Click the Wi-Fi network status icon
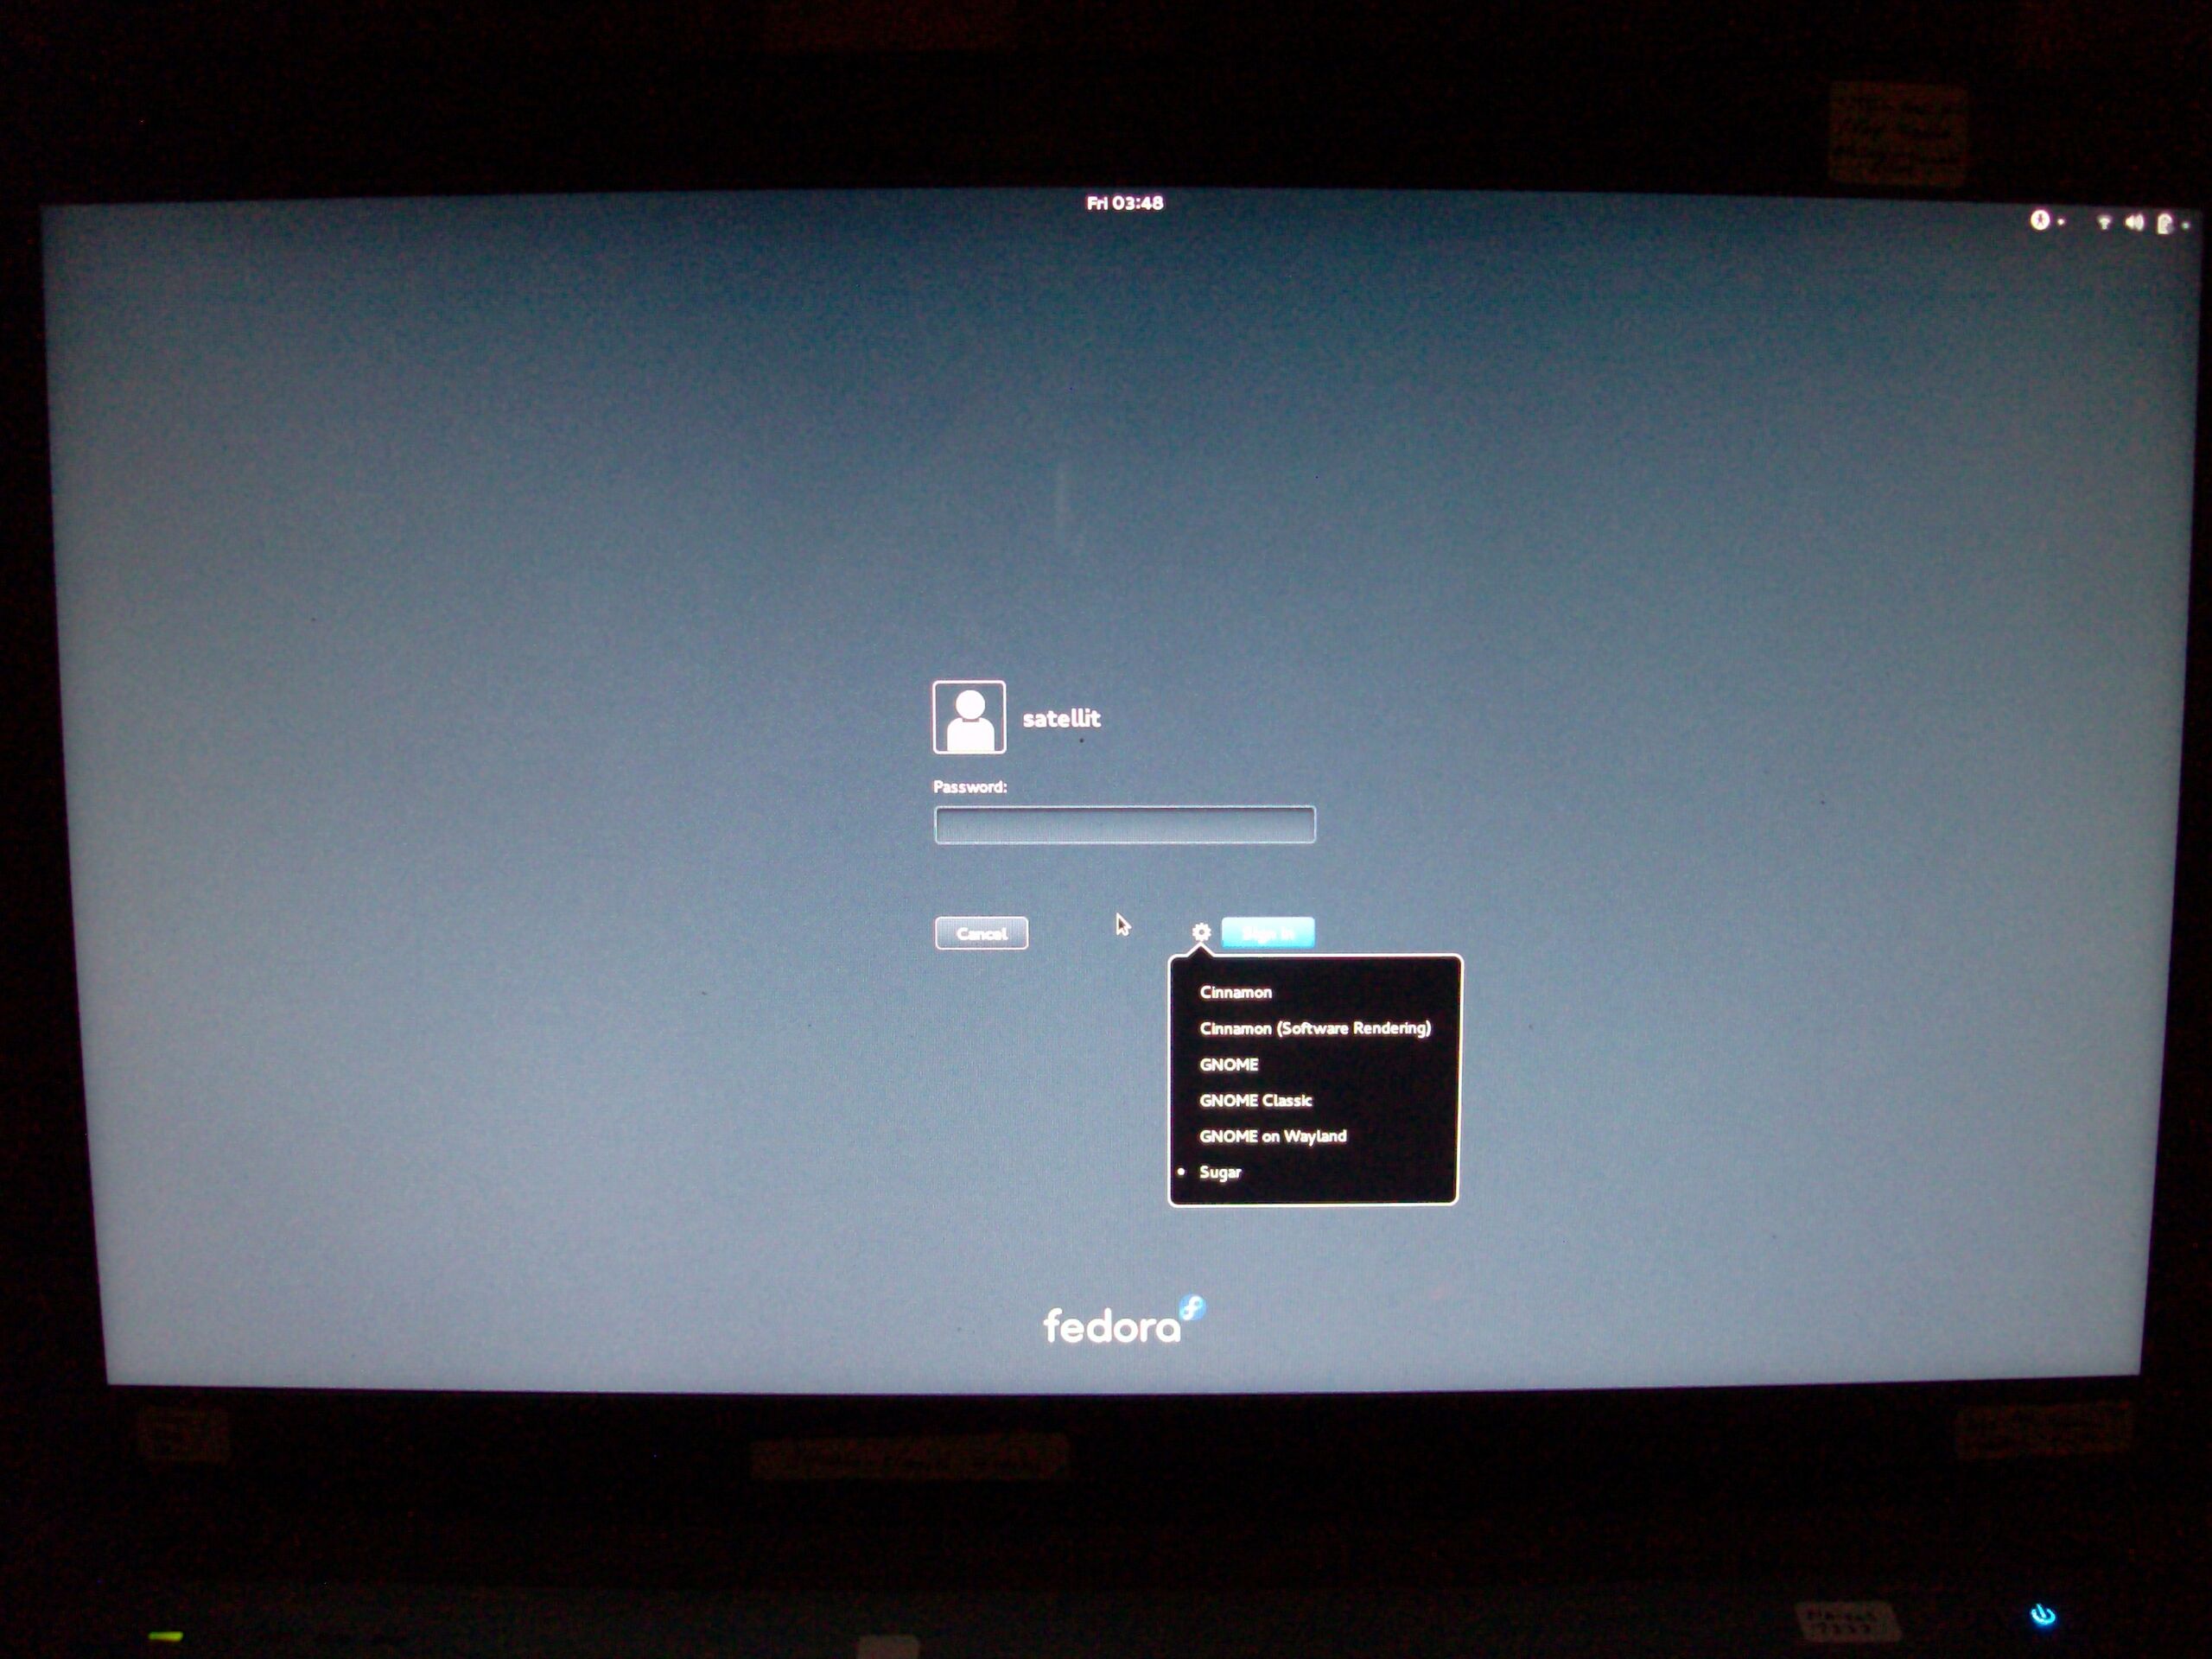Viewport: 2212px width, 1659px height. [x=2104, y=222]
